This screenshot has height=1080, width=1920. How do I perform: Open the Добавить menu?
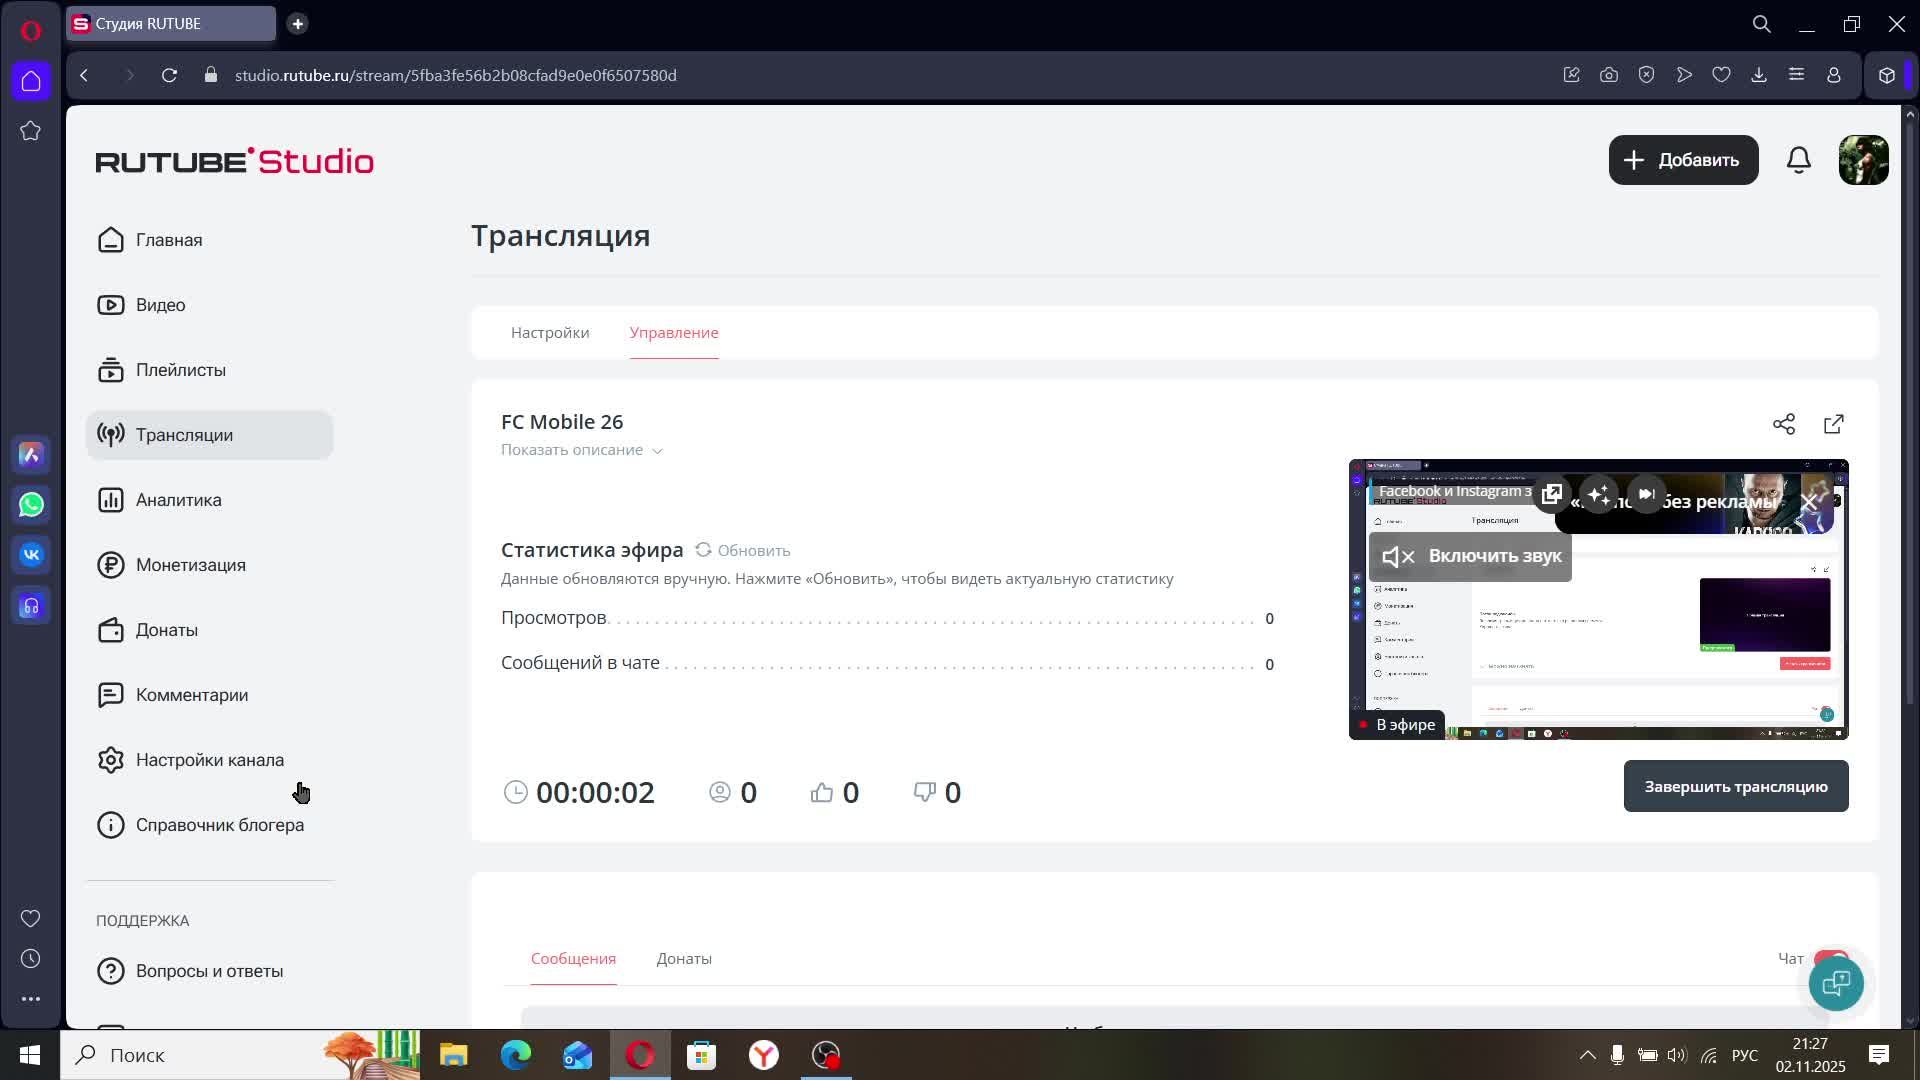click(1683, 160)
